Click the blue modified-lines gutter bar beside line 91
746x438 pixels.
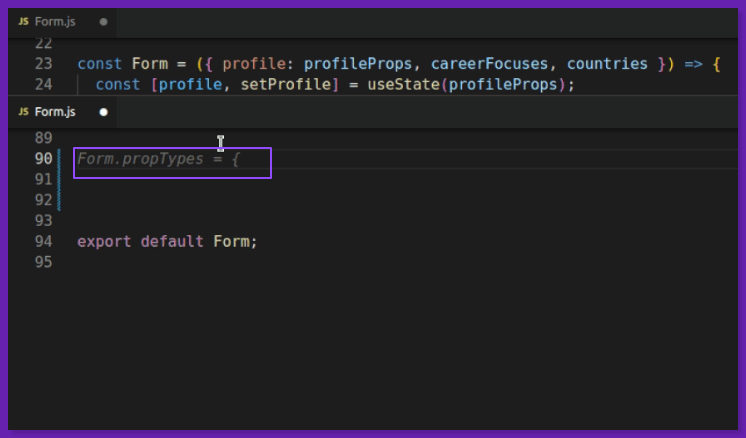[60, 180]
